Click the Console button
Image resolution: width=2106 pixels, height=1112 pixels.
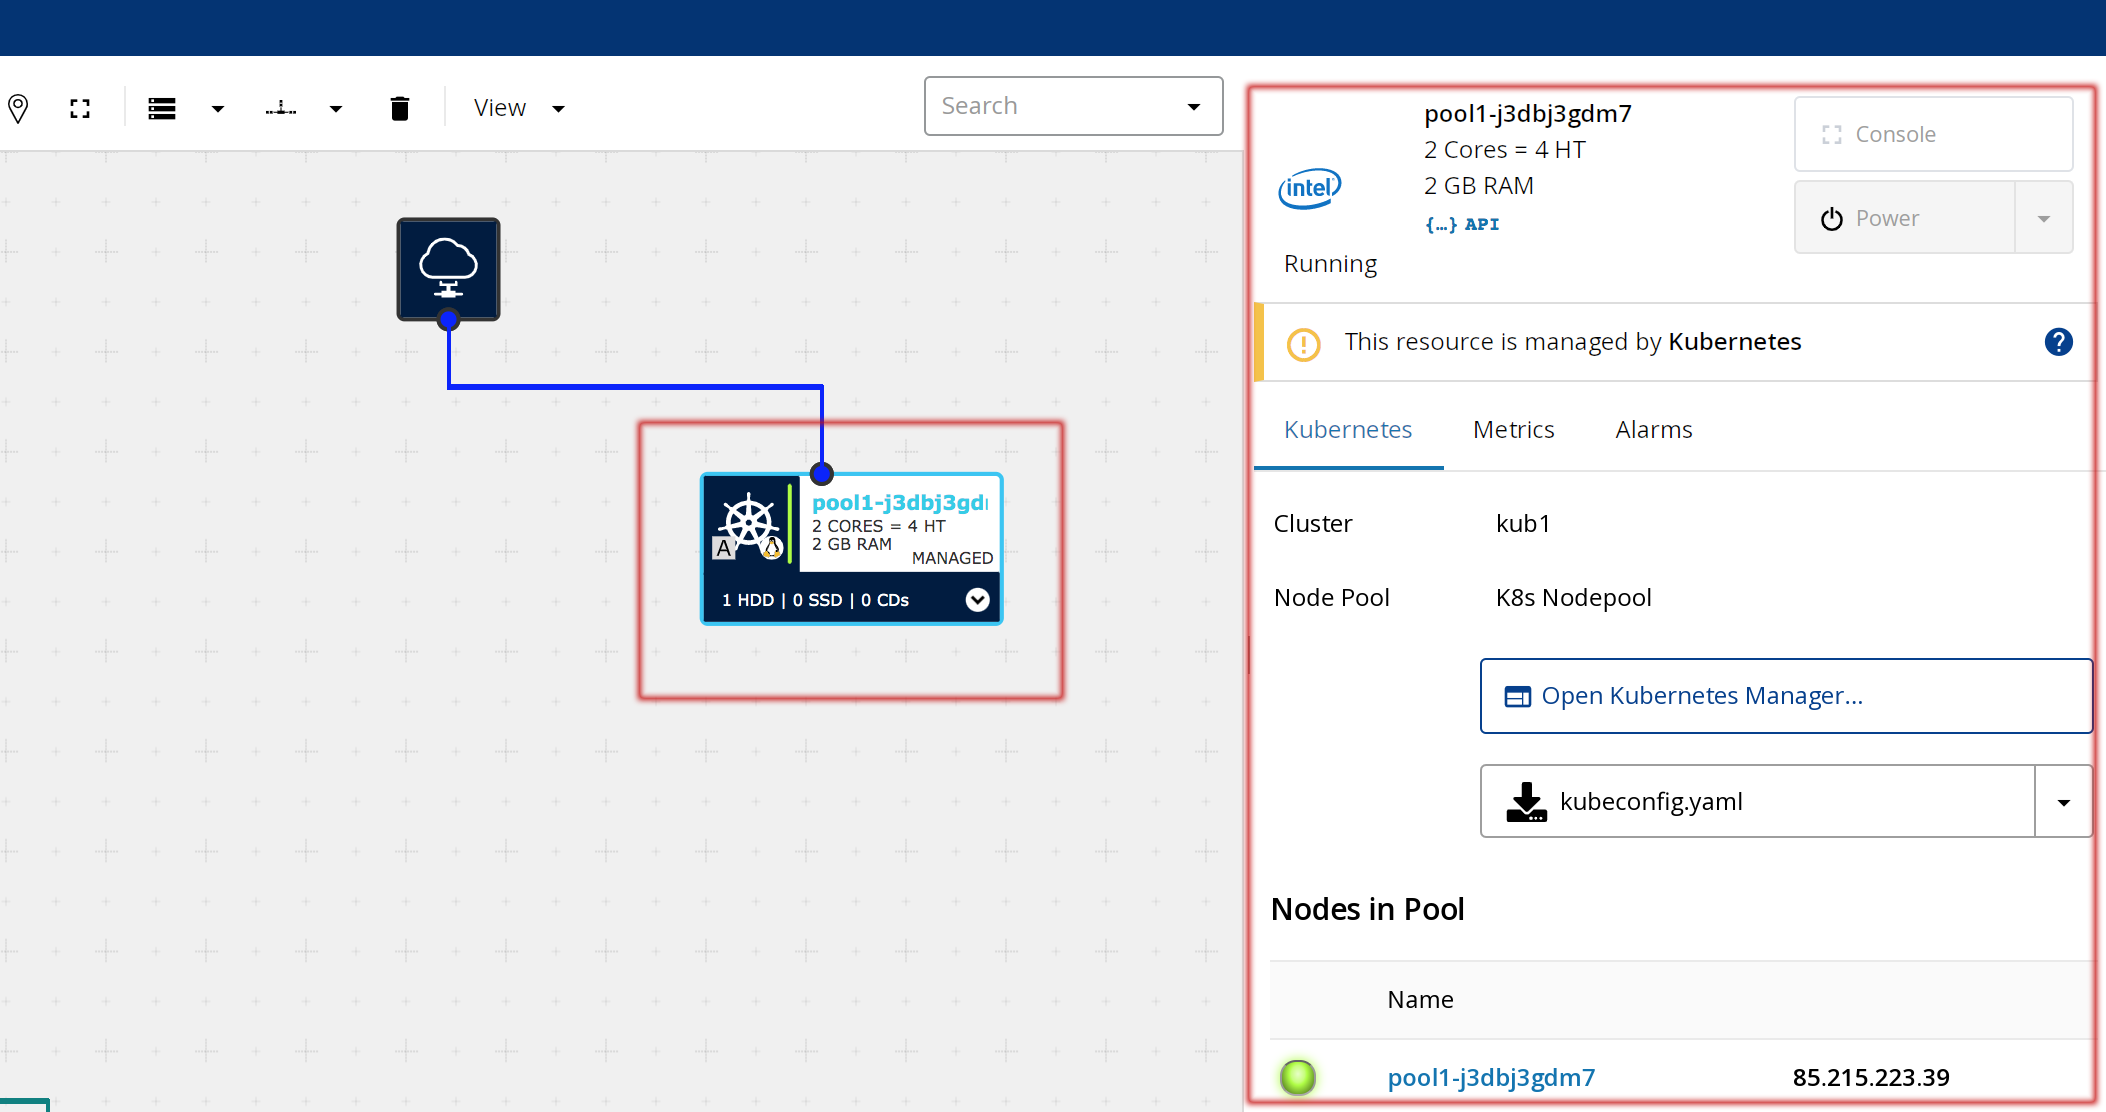(x=1933, y=134)
